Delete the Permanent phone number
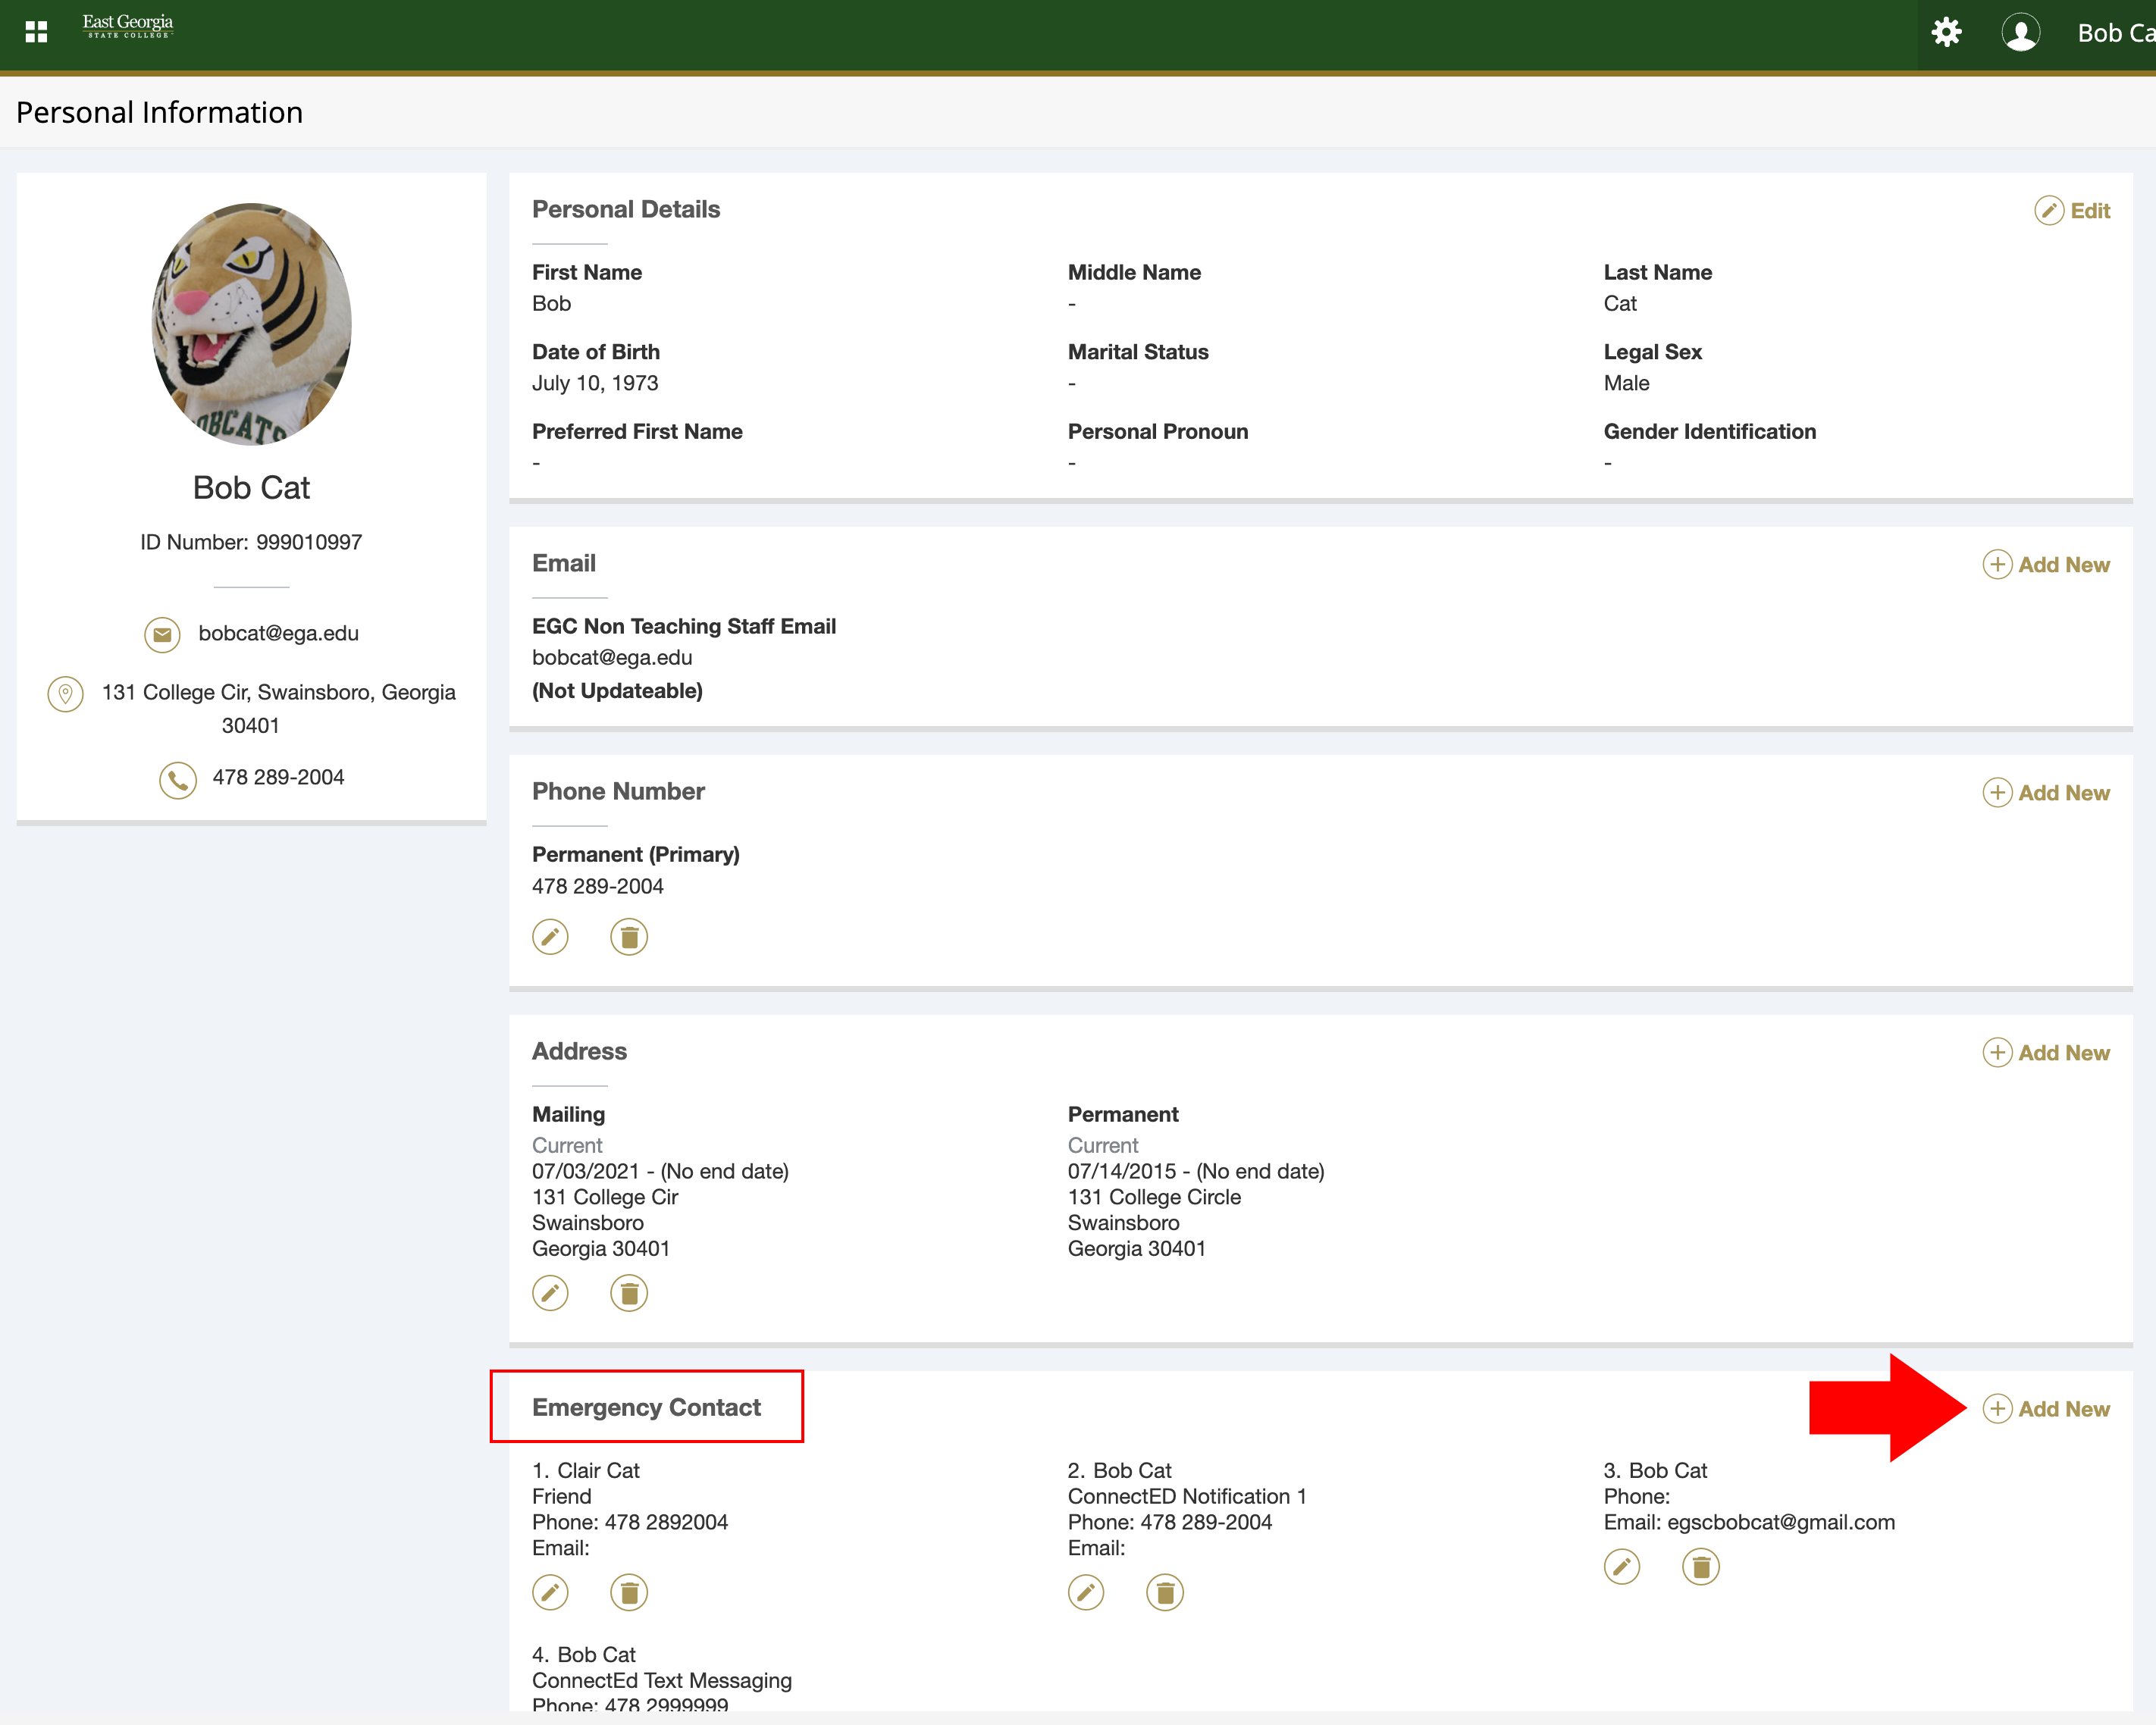Viewport: 2156px width, 1725px height. click(629, 937)
